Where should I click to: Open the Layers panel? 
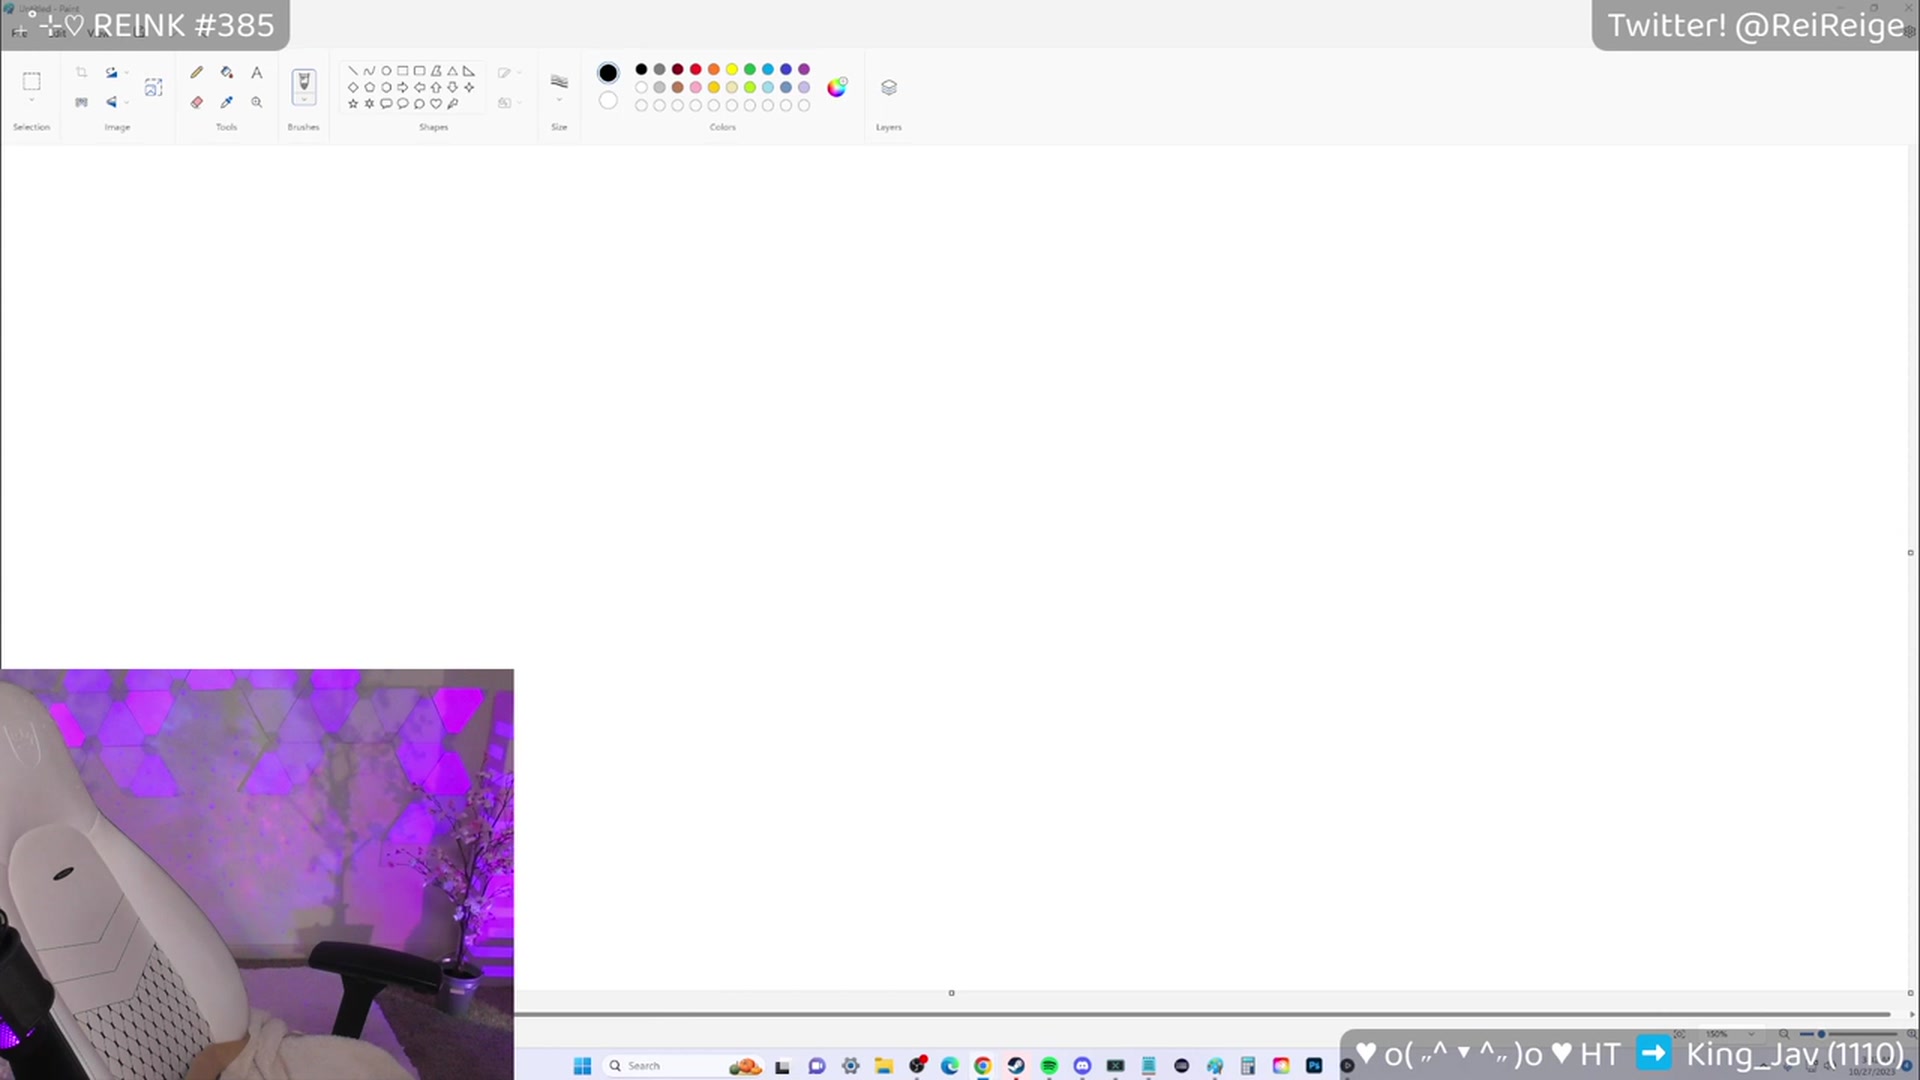889,87
